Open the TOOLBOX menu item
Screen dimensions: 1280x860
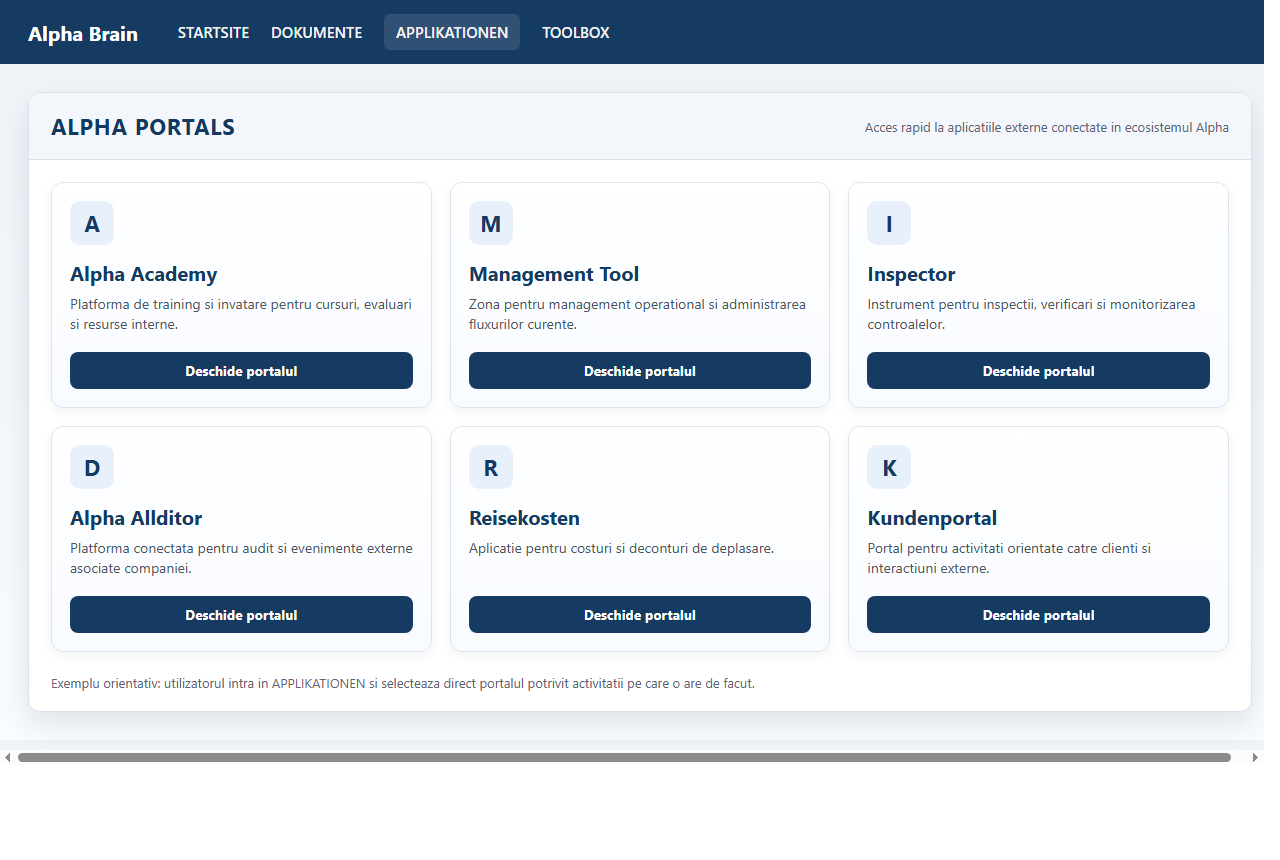coord(576,32)
